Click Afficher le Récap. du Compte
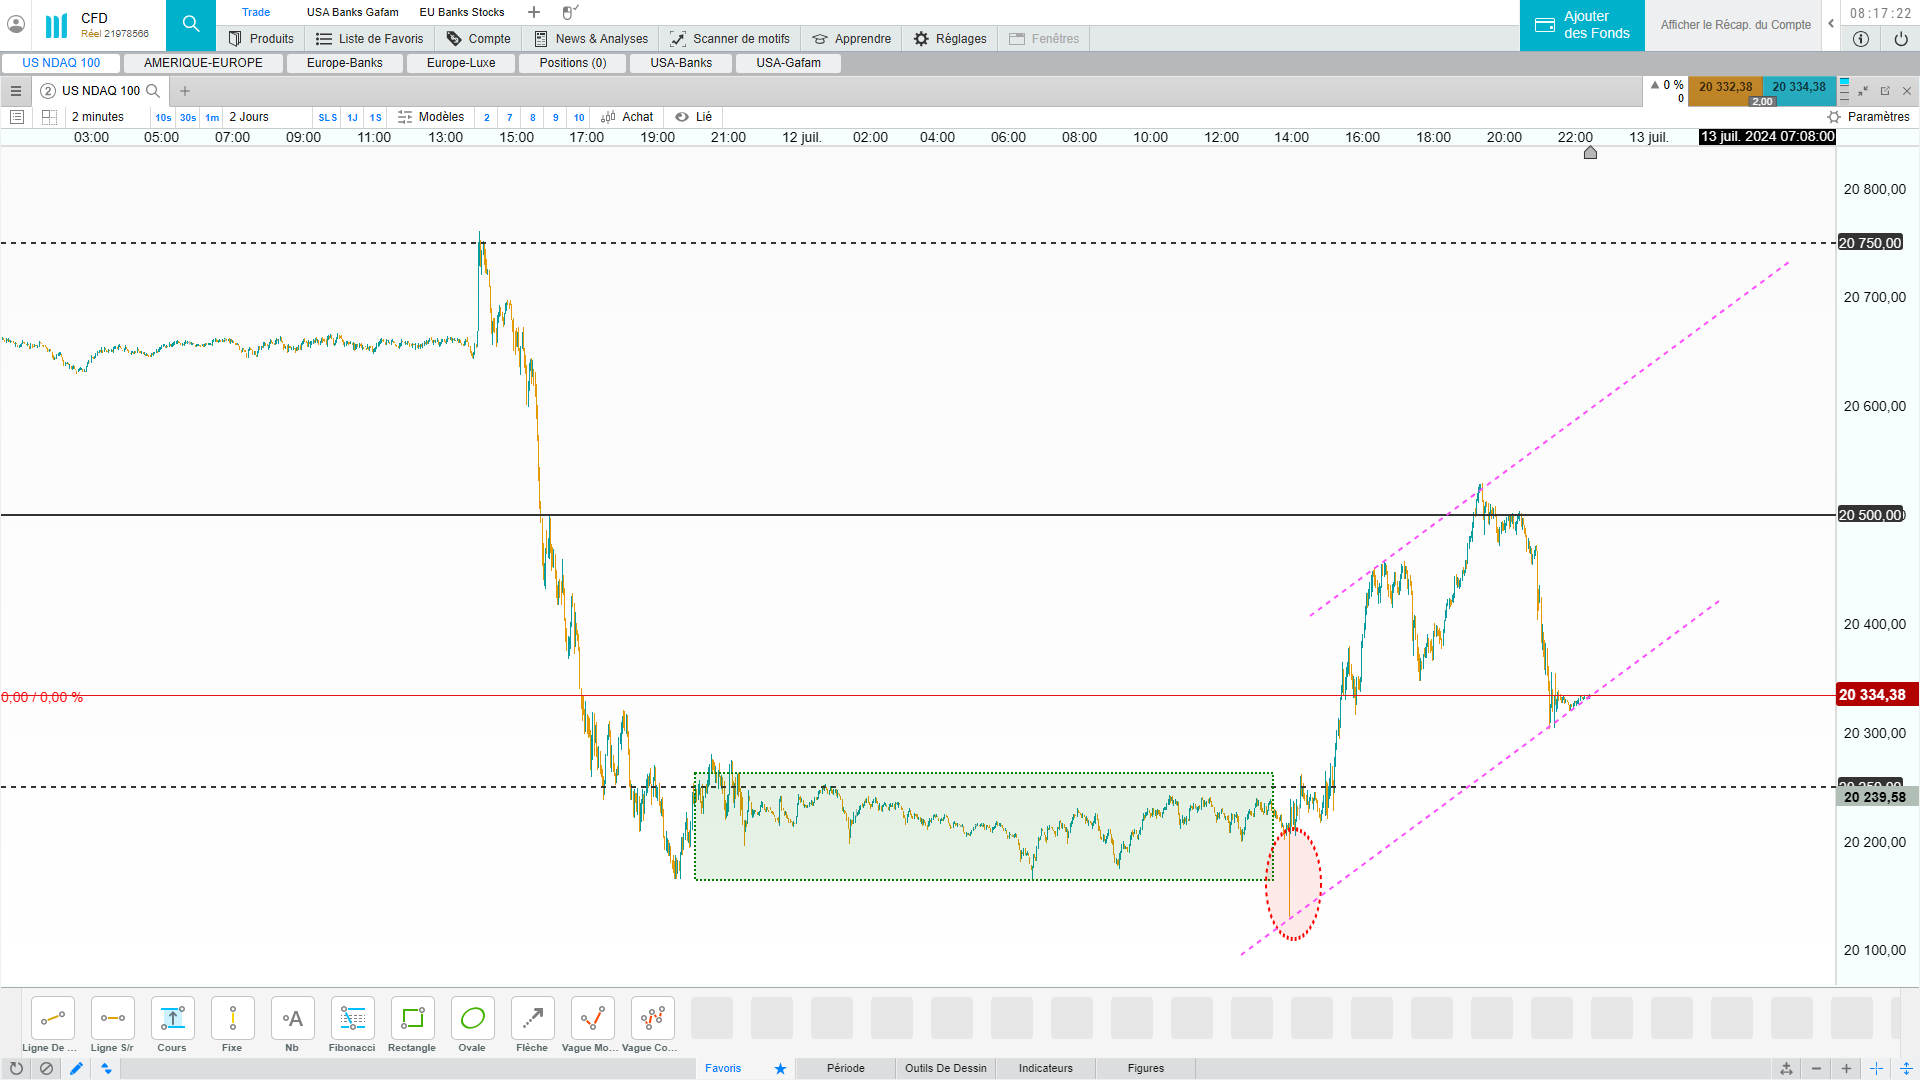This screenshot has height=1080, width=1920. (x=1735, y=25)
